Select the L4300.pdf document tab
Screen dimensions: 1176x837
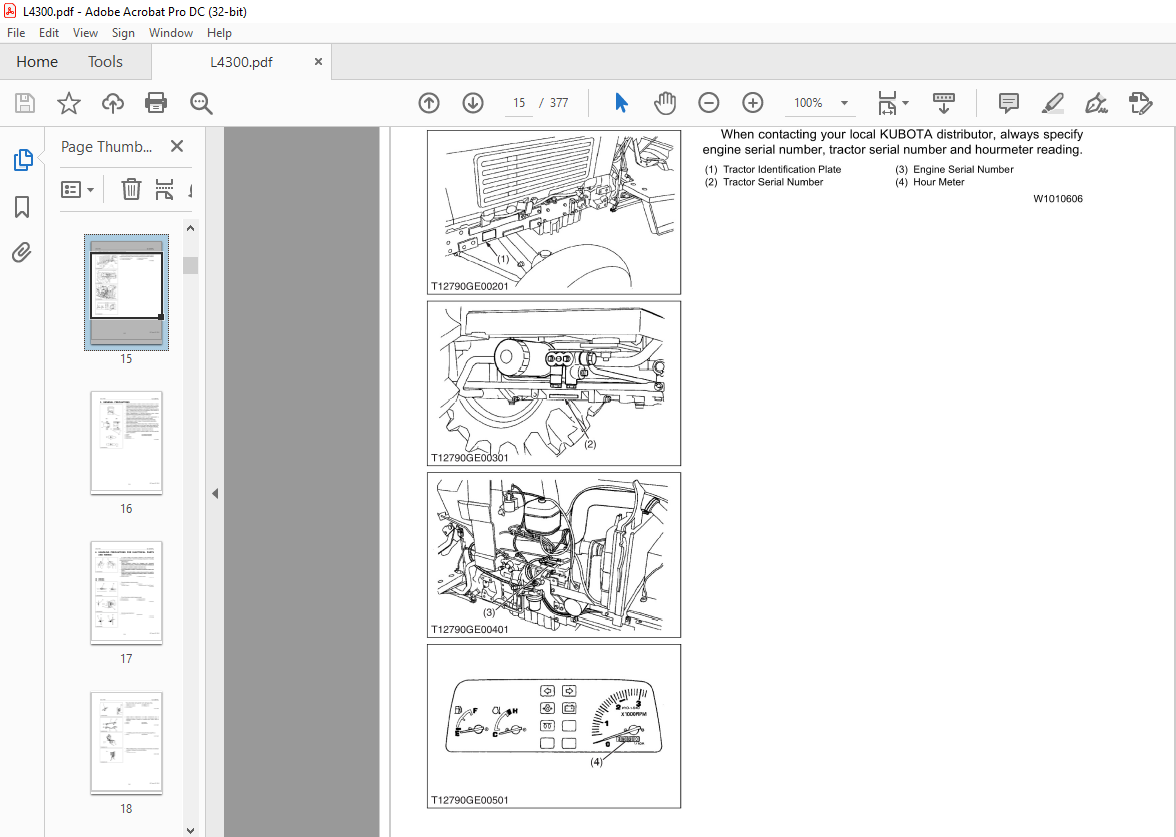coord(242,62)
